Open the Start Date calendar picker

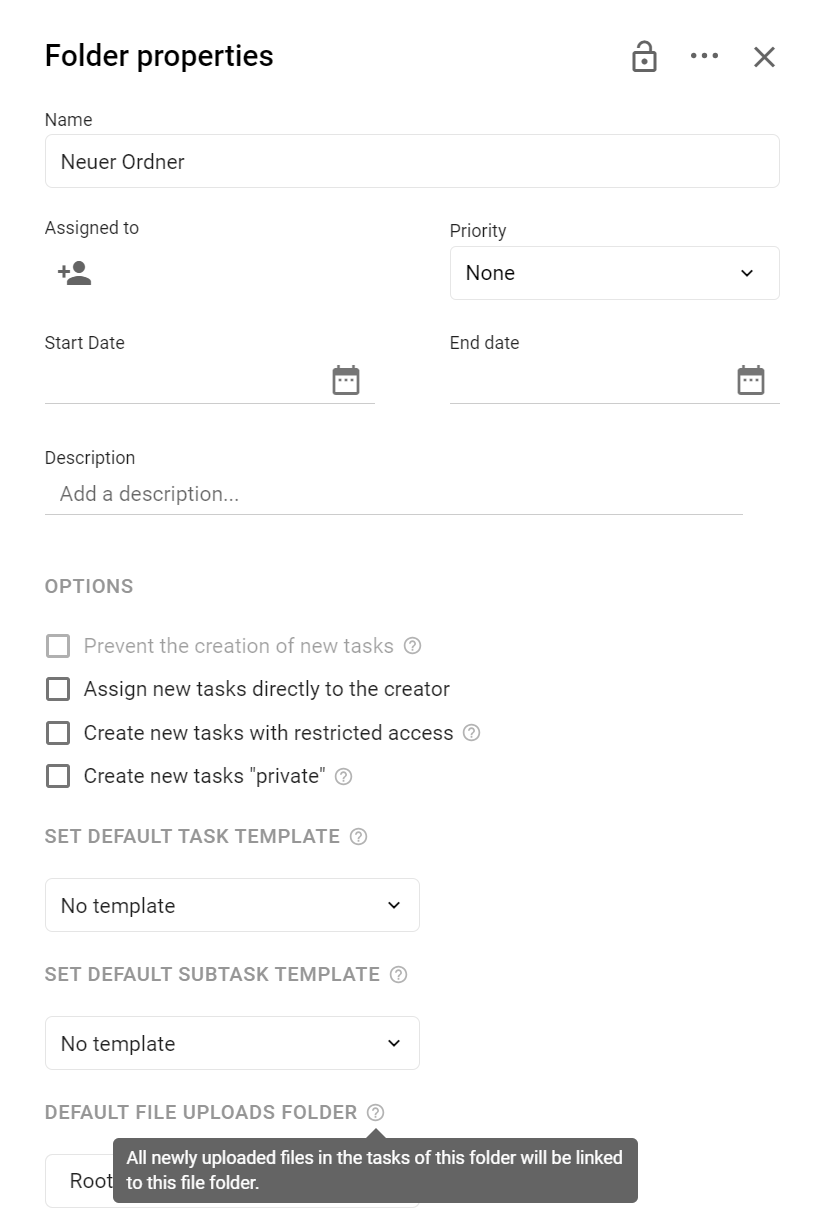click(346, 380)
